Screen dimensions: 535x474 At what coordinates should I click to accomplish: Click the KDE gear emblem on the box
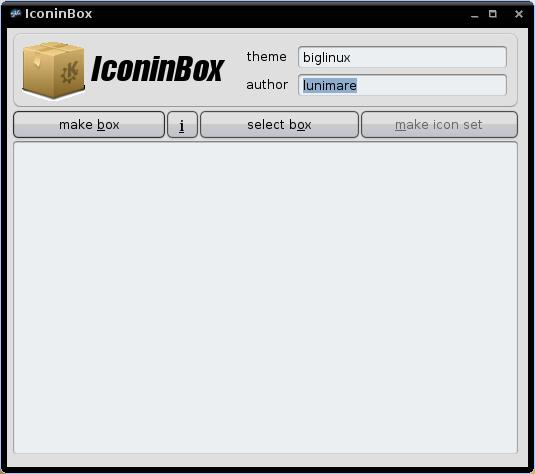click(70, 72)
